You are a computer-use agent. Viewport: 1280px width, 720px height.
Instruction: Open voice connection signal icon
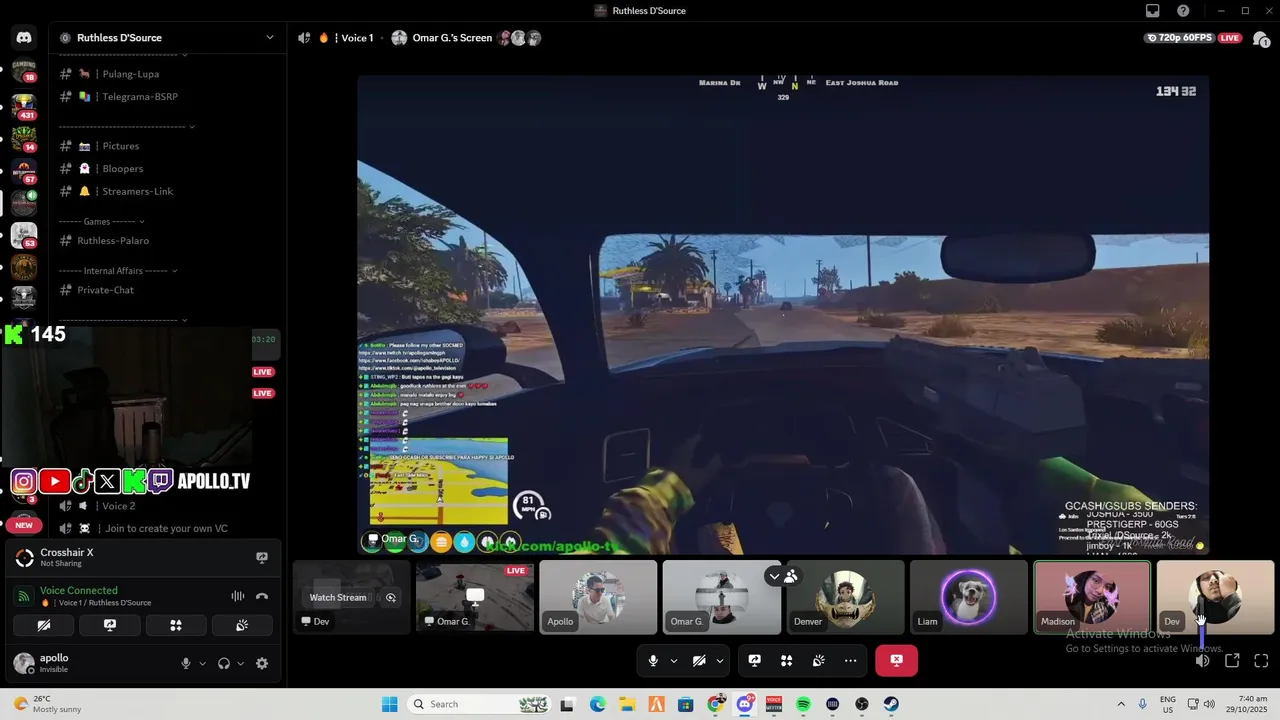click(24, 596)
